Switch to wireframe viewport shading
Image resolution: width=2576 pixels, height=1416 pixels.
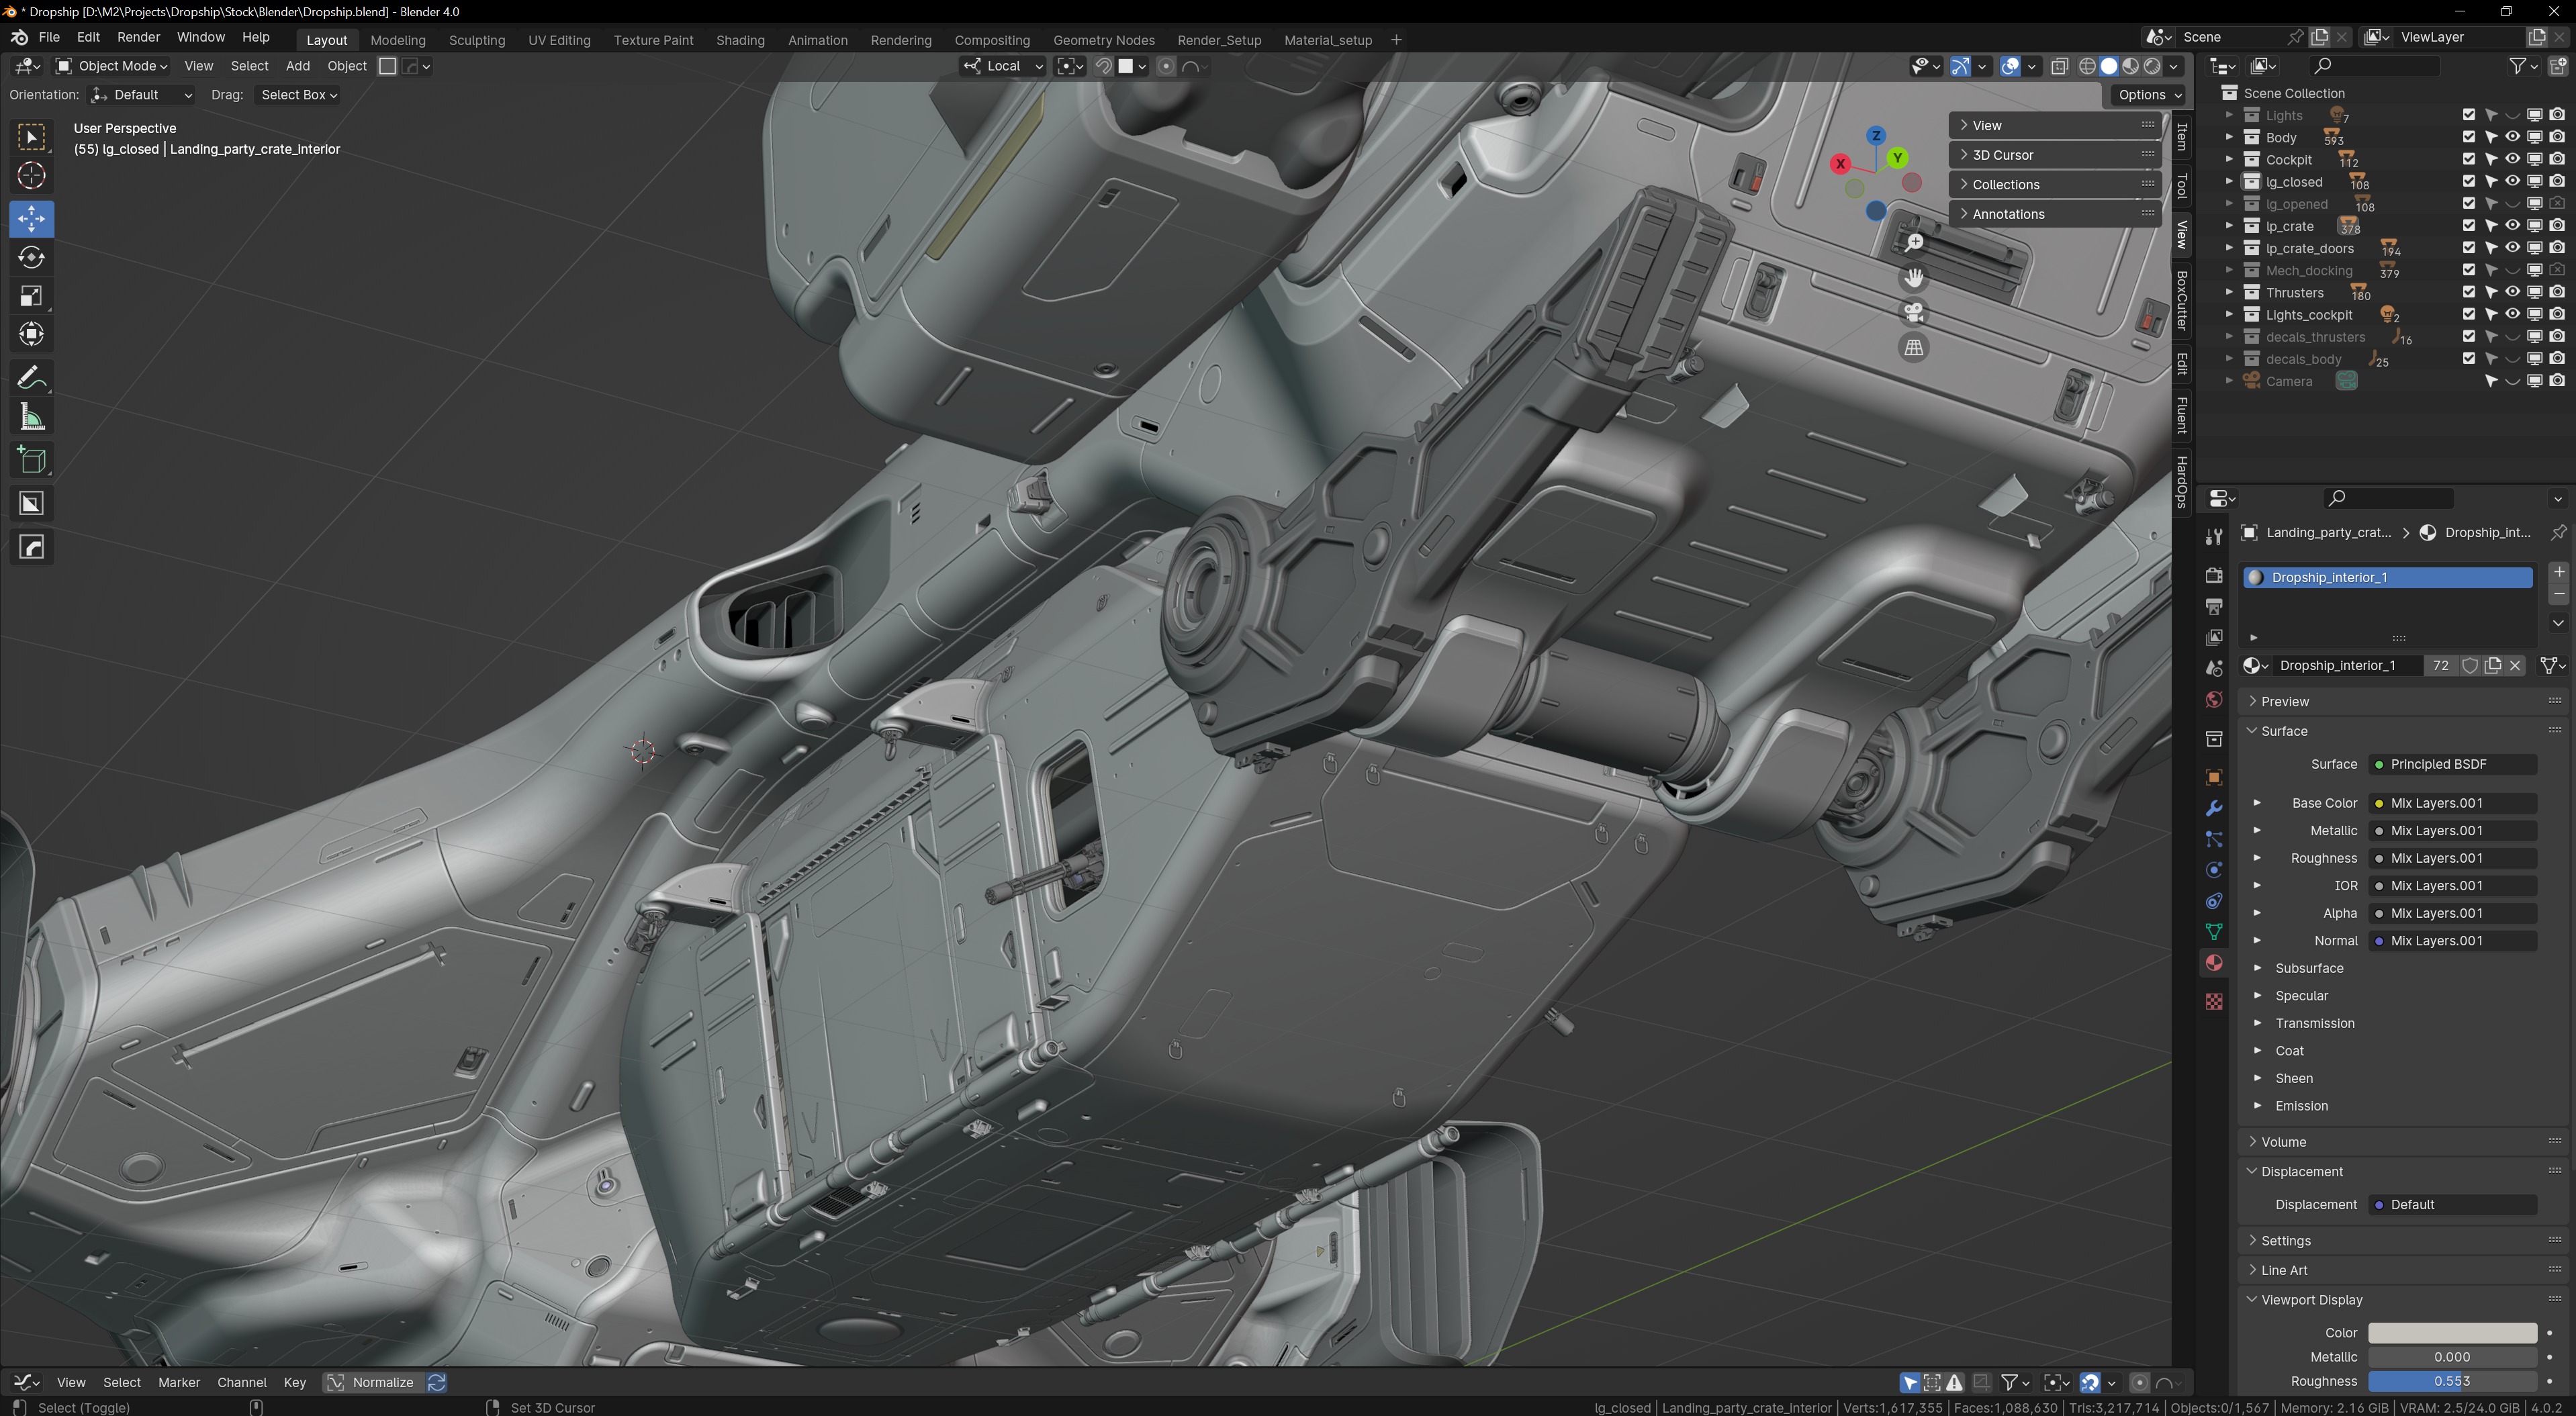2087,66
